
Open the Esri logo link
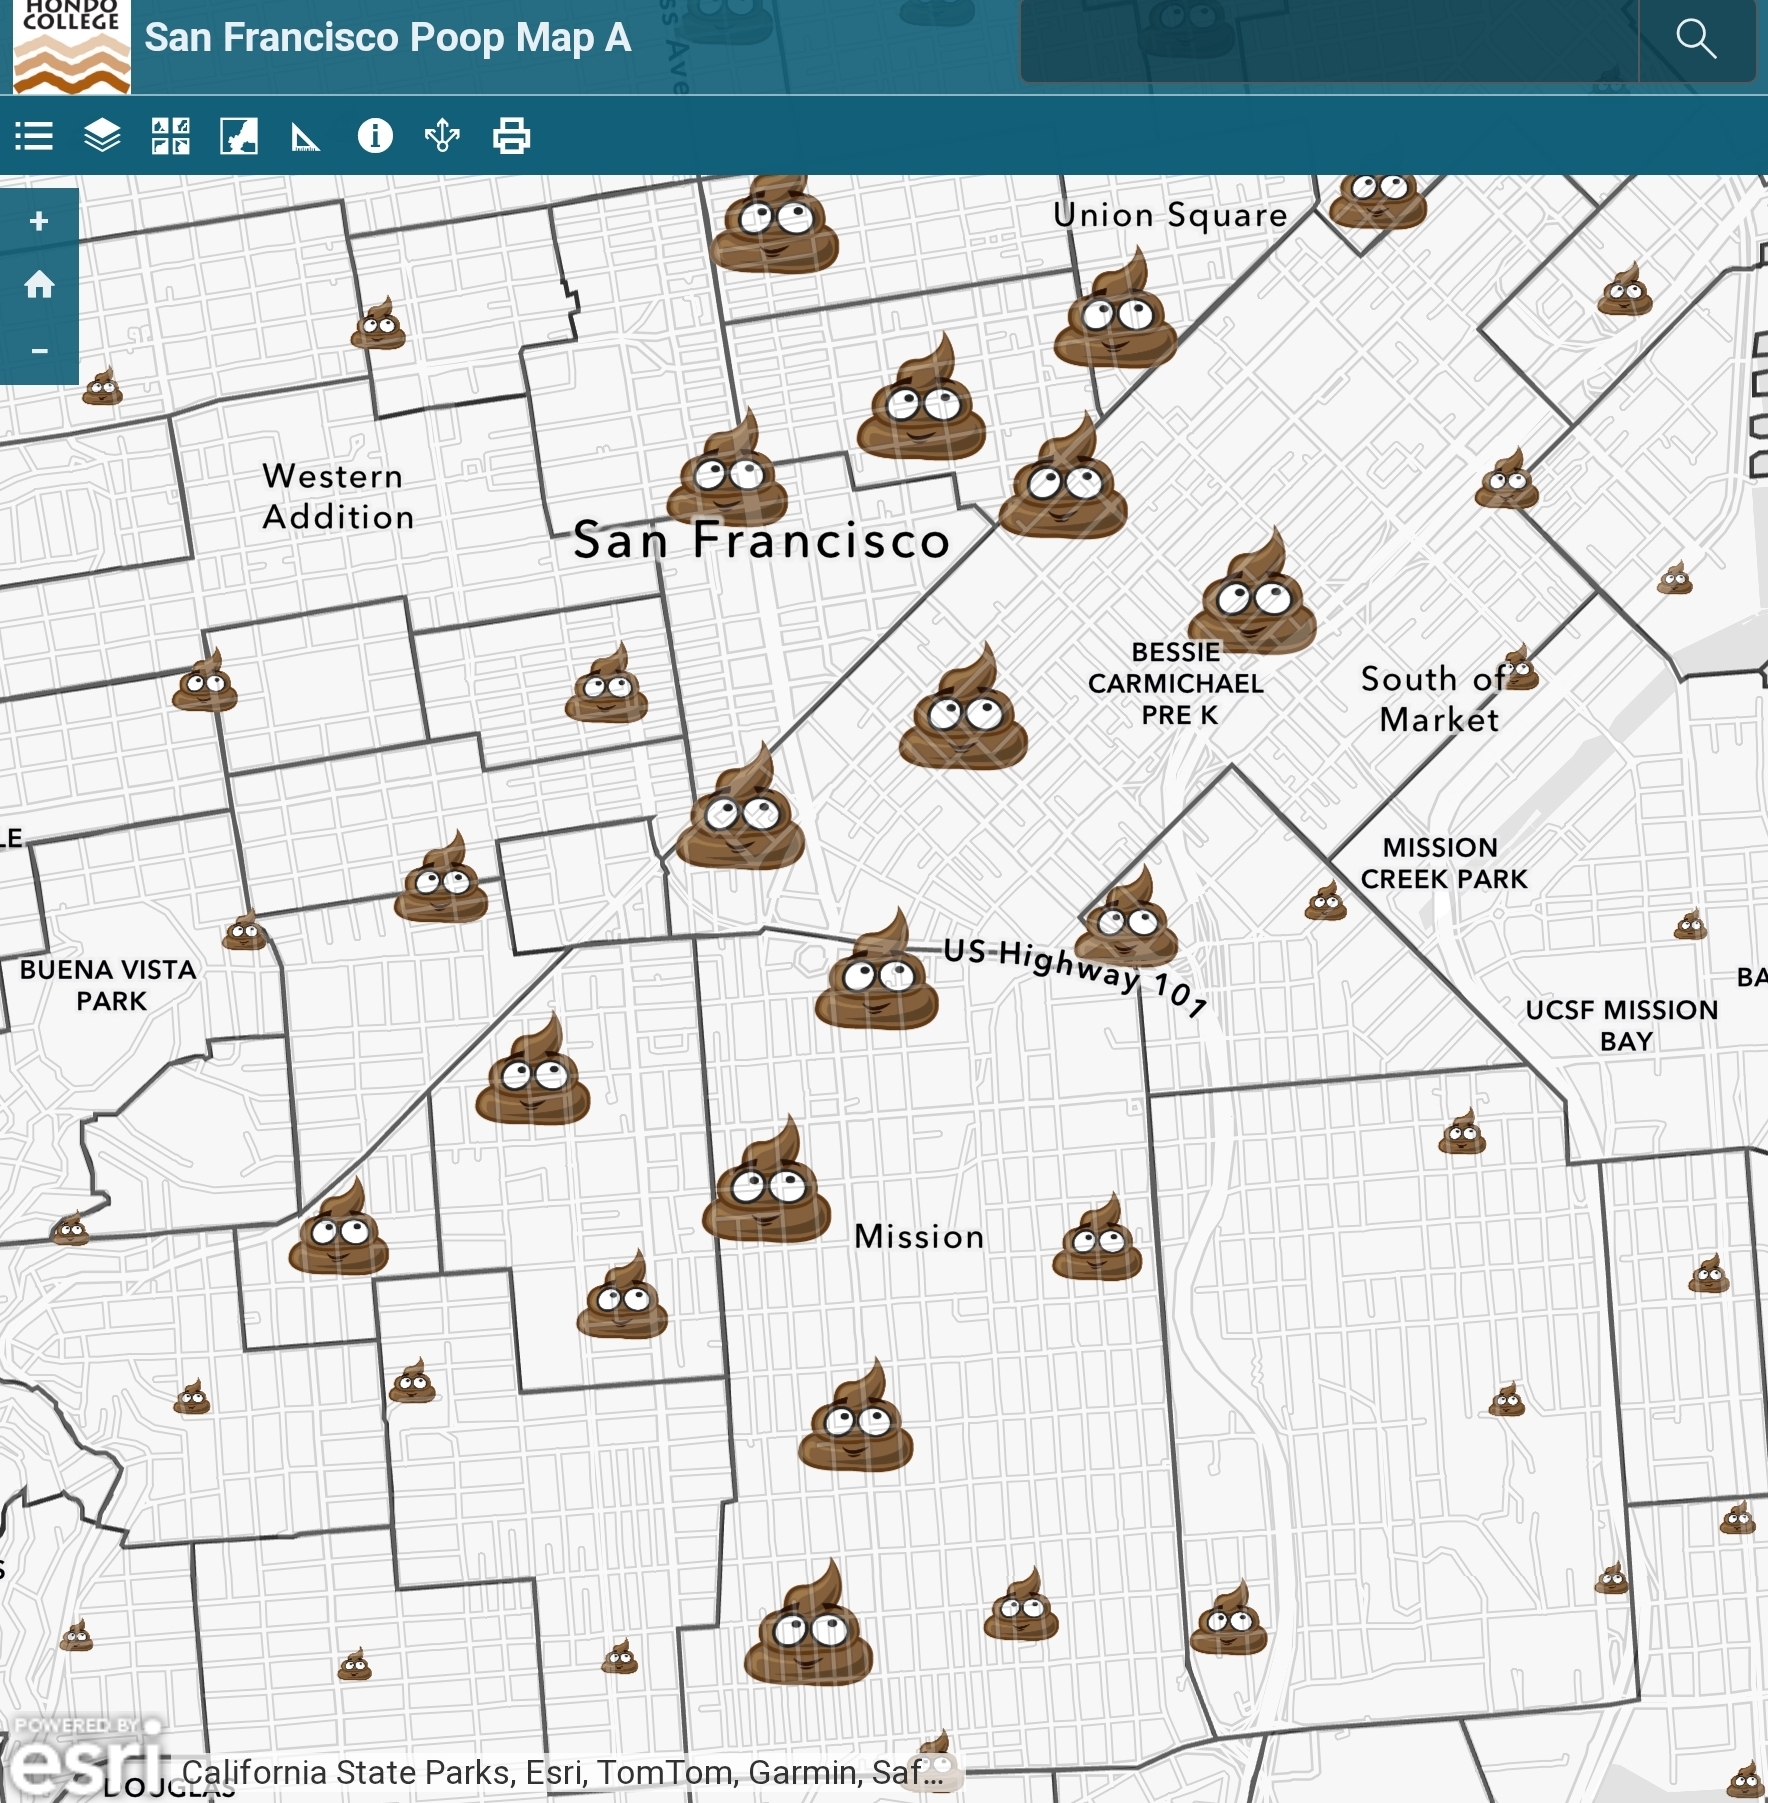coord(85,1760)
